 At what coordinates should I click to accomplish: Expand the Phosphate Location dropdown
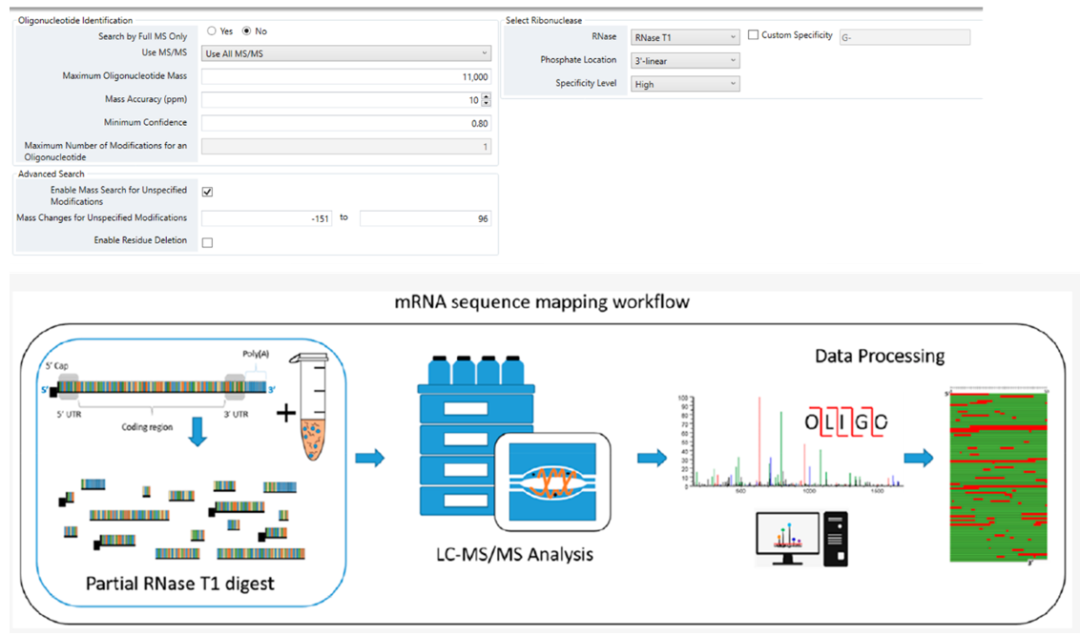coord(685,61)
